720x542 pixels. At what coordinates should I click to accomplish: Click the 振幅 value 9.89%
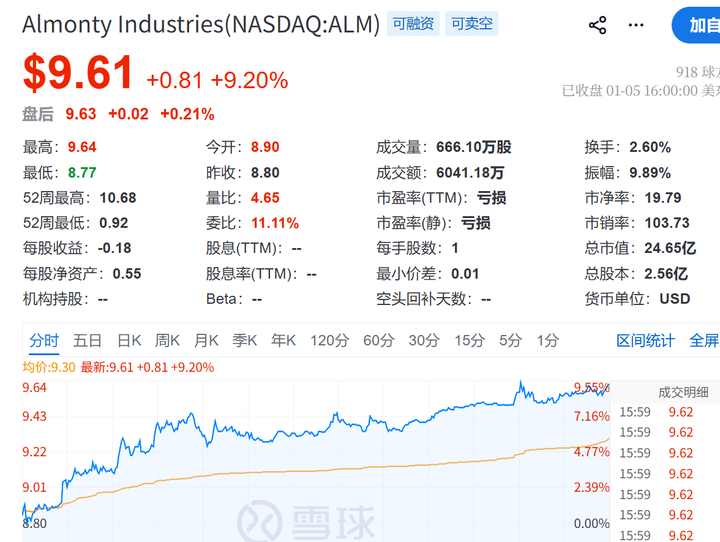pos(650,173)
